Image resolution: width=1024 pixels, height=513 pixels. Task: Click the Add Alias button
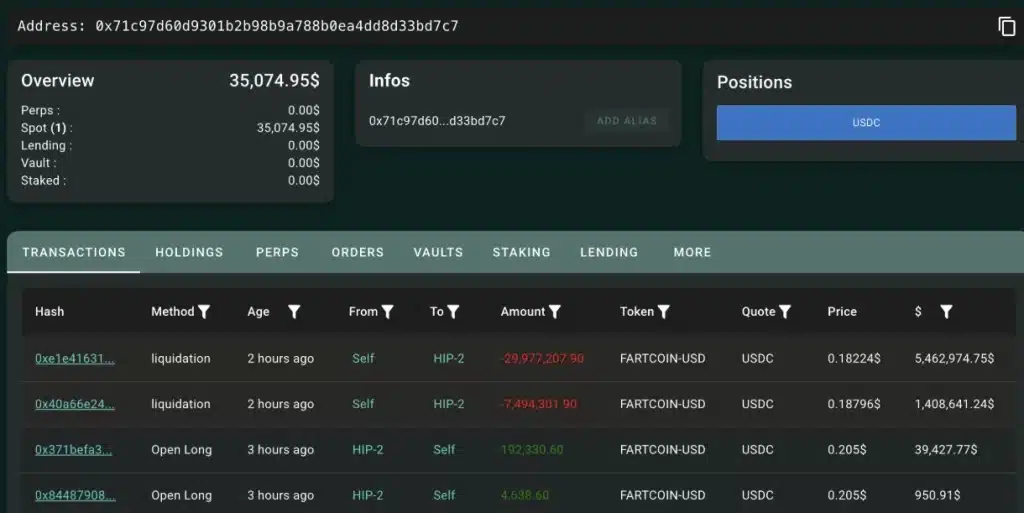tap(627, 121)
